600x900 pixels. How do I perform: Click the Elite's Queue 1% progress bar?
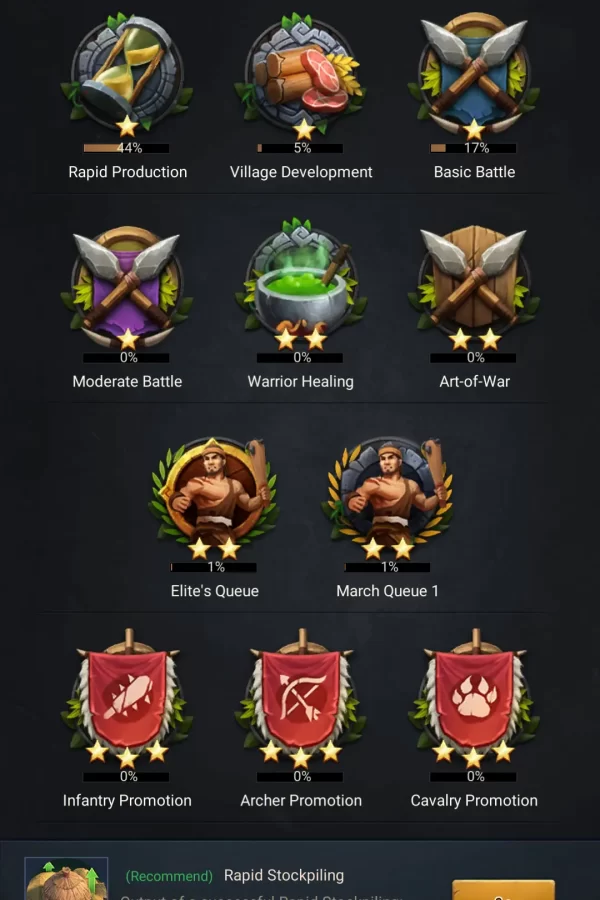[x=214, y=567]
